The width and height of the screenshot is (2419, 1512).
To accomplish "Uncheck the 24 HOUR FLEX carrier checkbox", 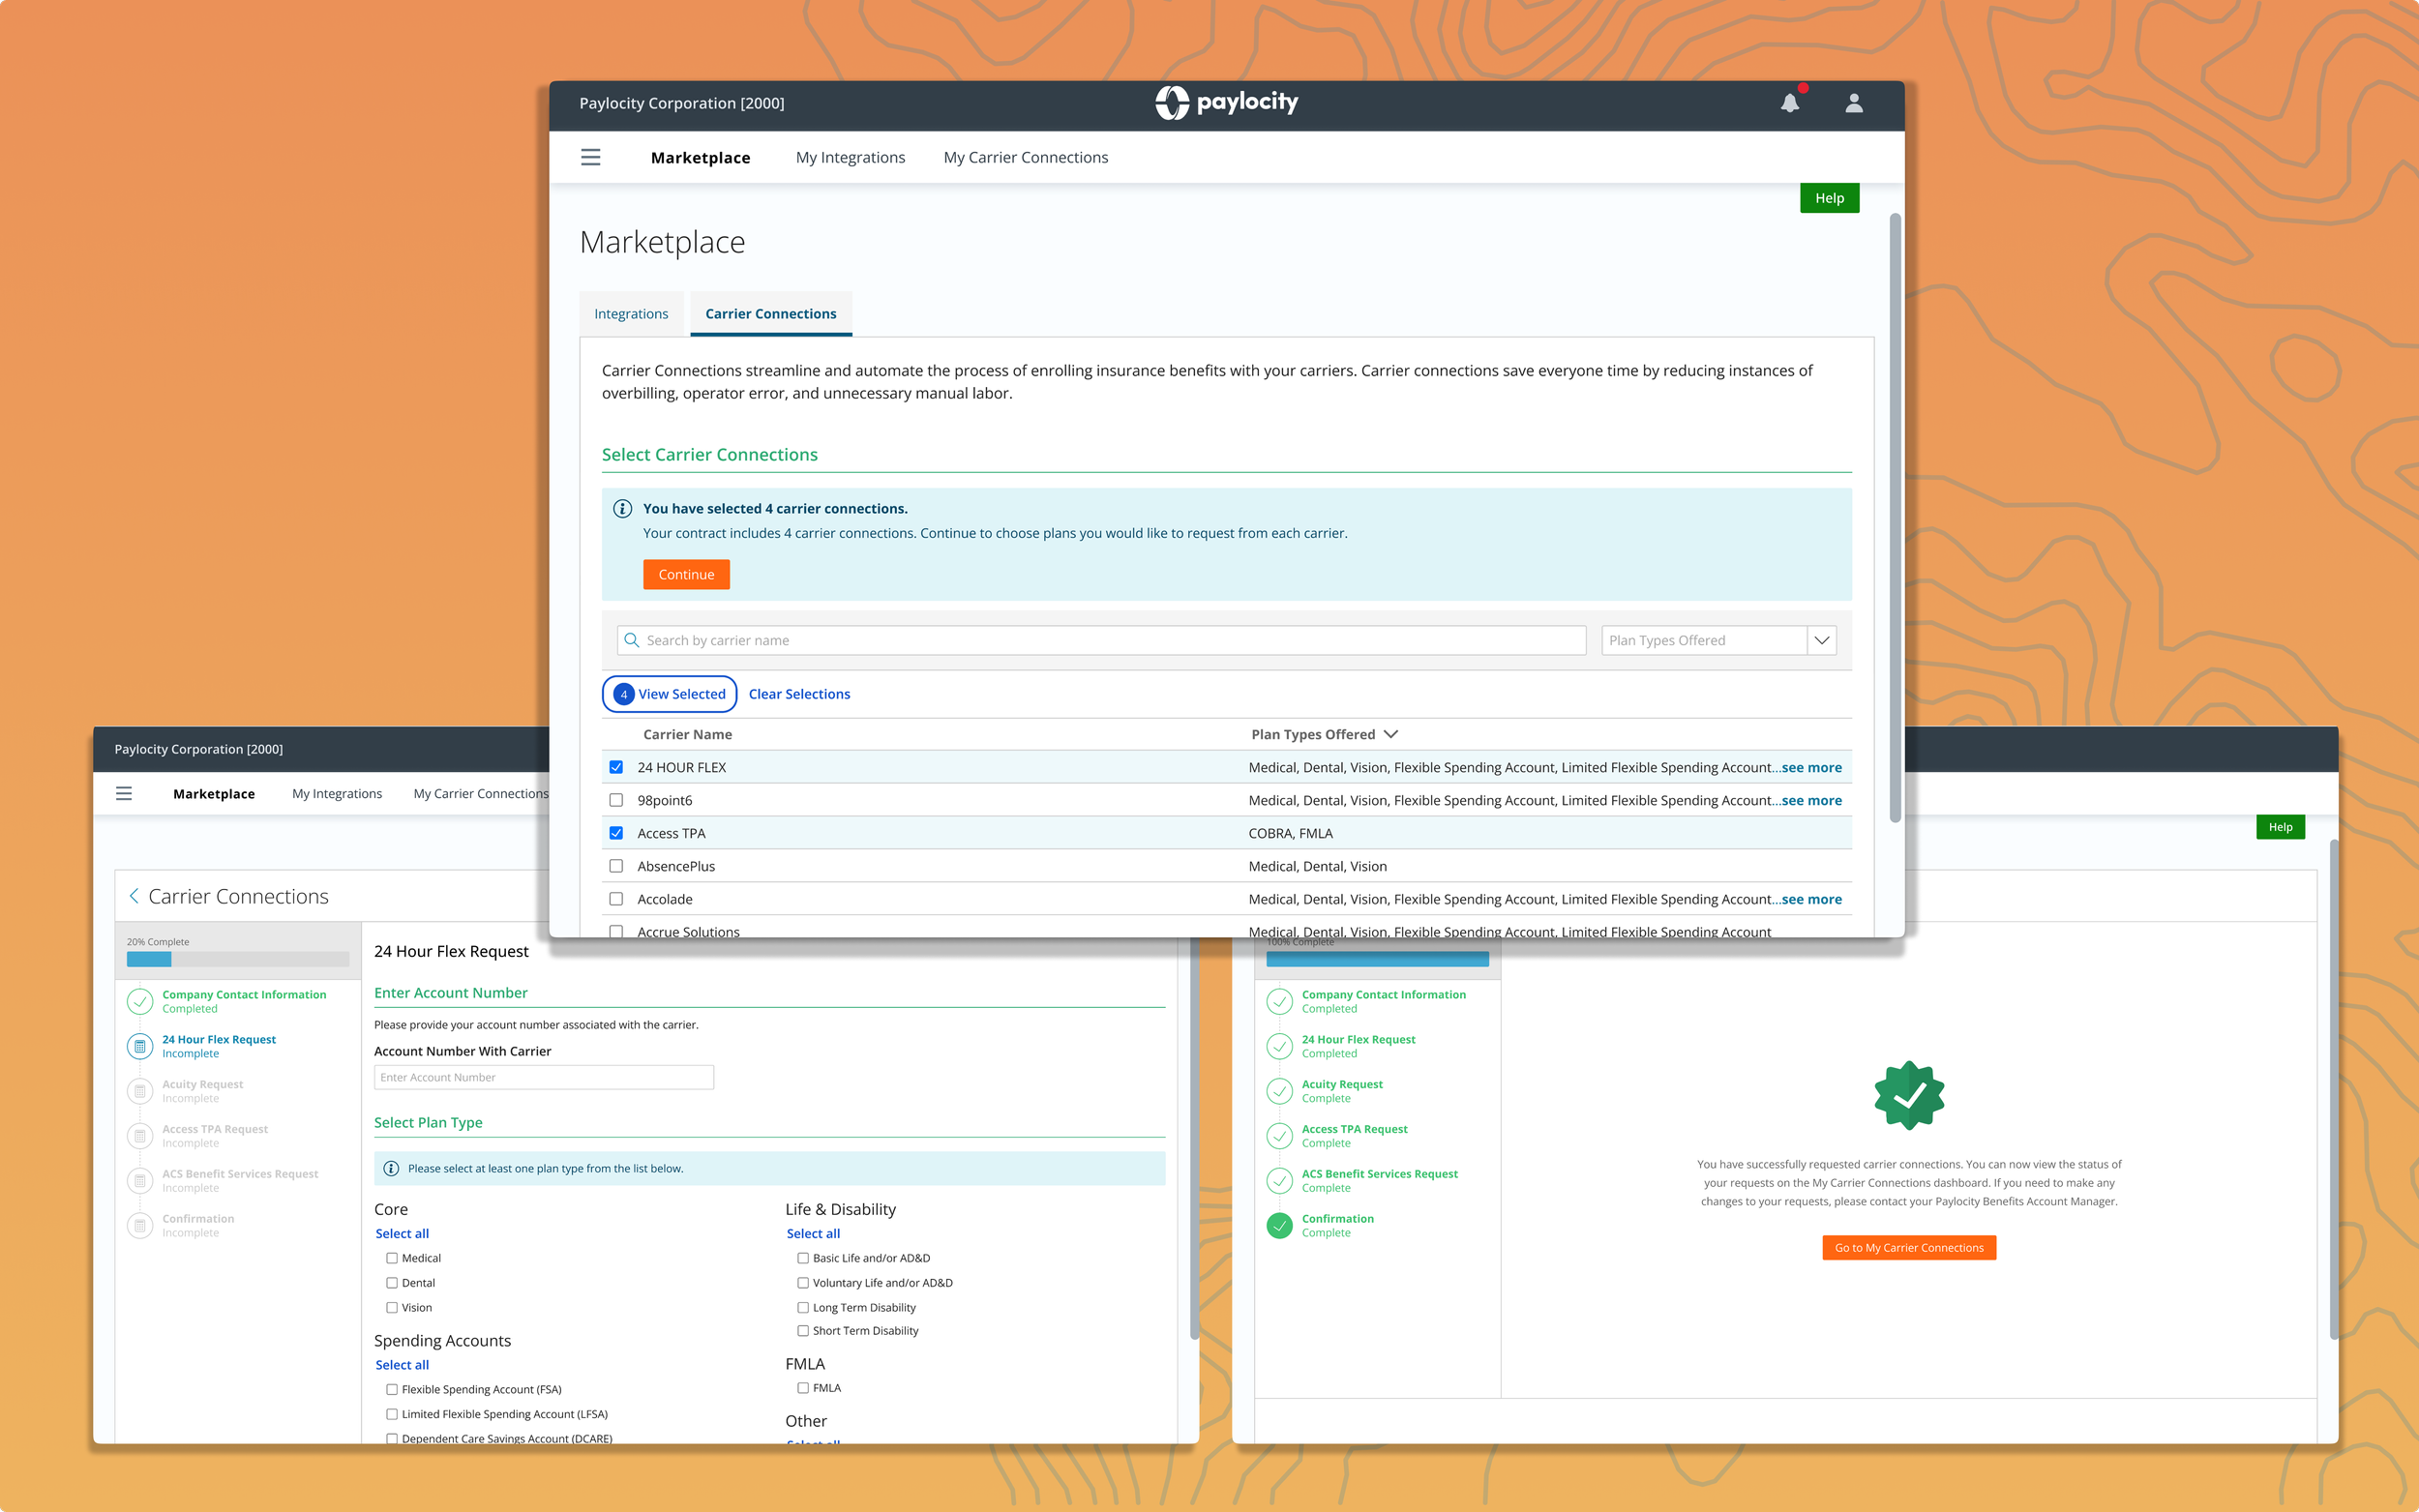I will [616, 767].
